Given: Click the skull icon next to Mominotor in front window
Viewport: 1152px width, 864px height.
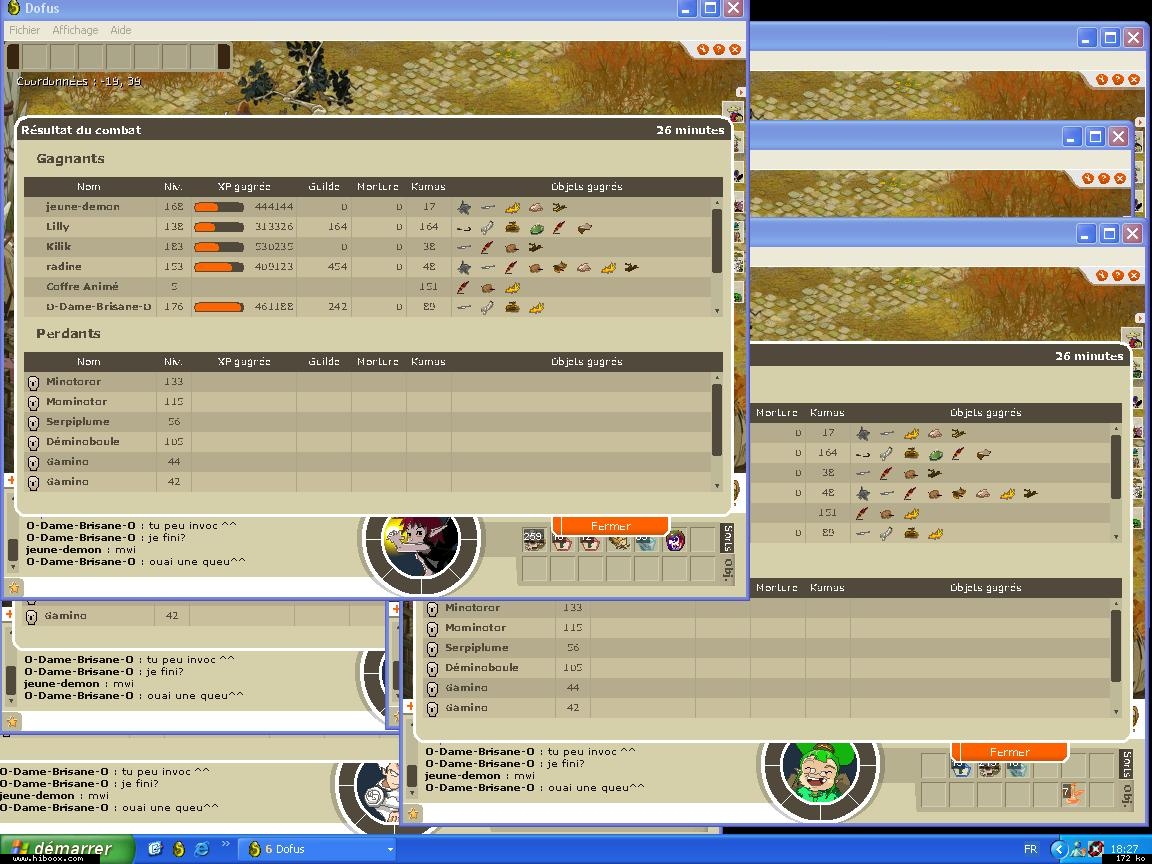Looking at the screenshot, I should click(33, 402).
